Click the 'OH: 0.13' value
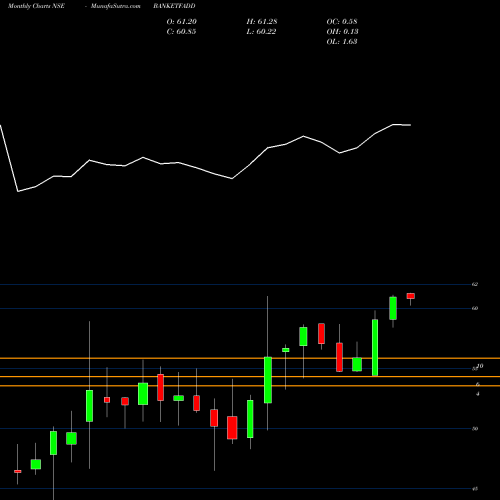The image size is (500, 500). (x=342, y=32)
